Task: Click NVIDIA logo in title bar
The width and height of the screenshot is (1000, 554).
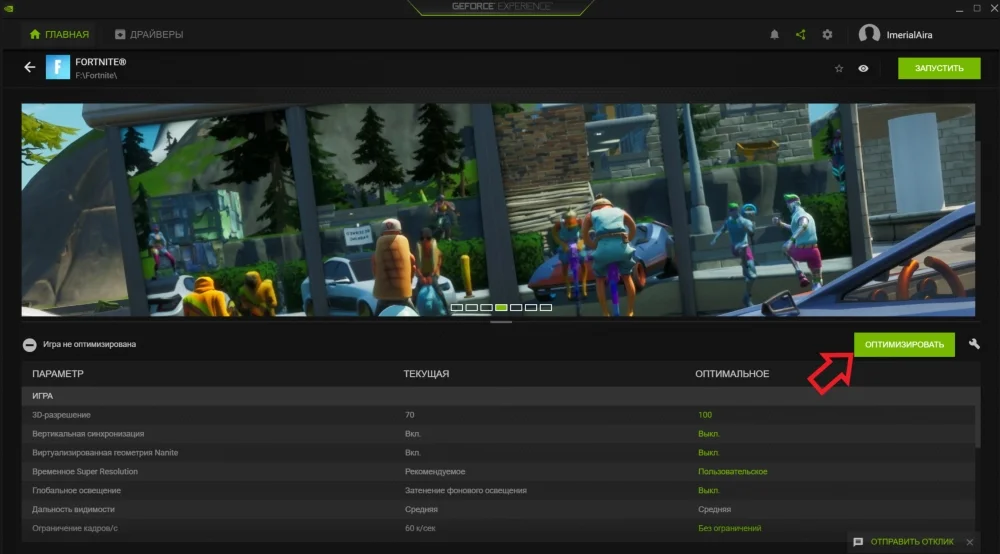Action: (x=8, y=8)
